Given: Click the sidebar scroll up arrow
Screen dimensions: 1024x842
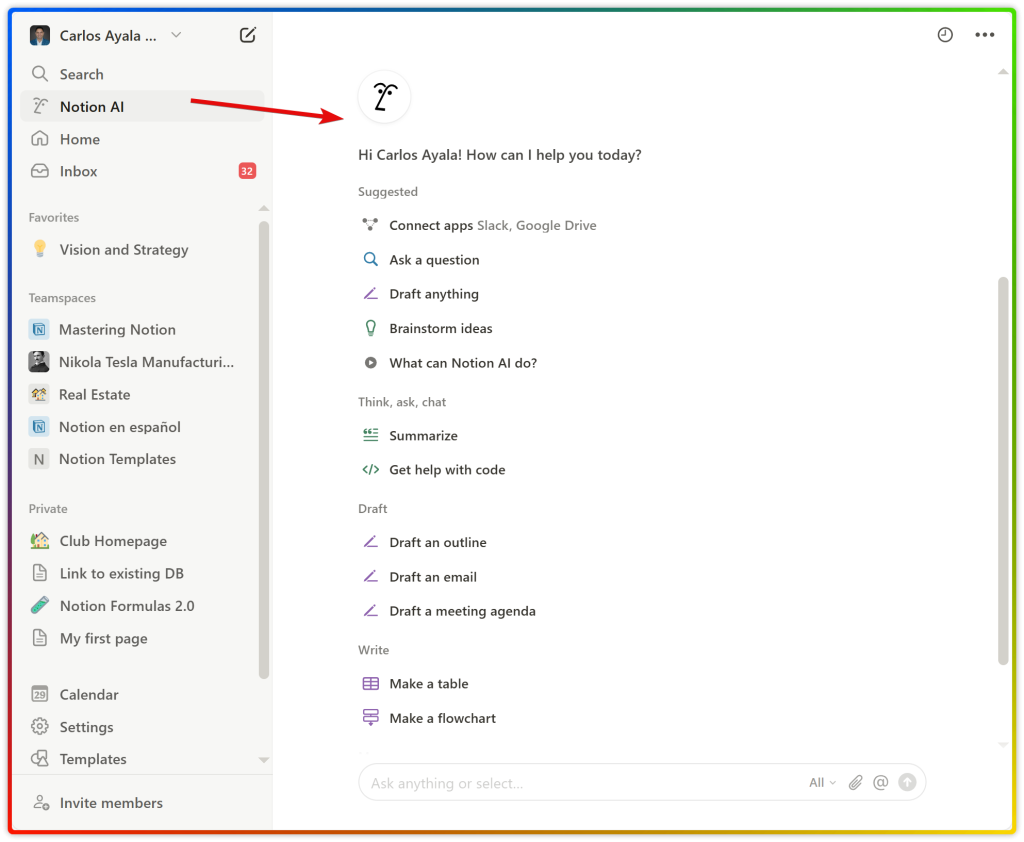Looking at the screenshot, I should point(264,208).
